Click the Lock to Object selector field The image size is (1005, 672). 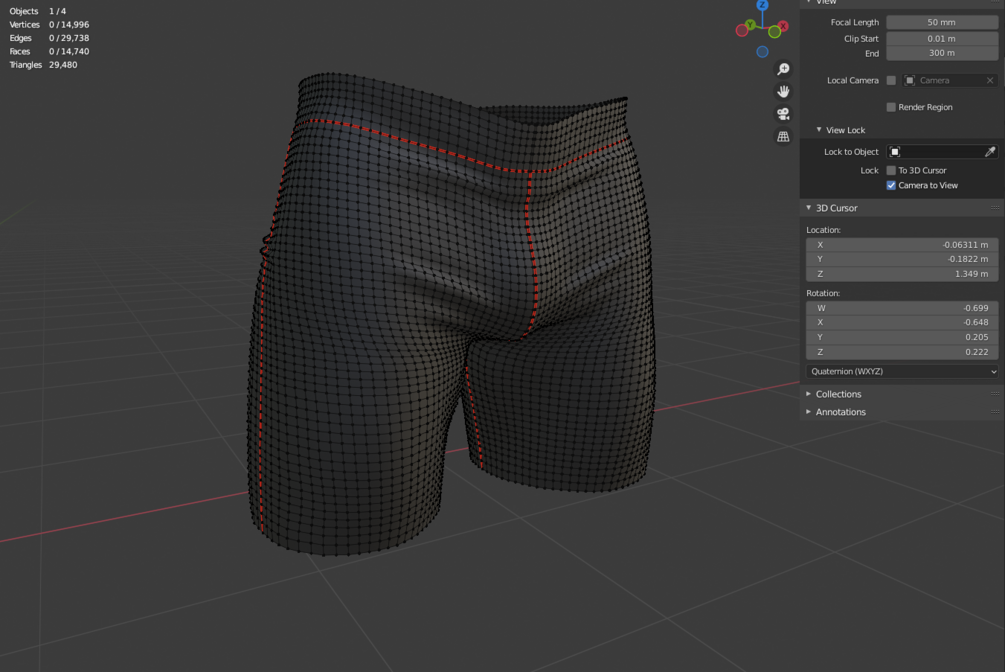pos(942,152)
